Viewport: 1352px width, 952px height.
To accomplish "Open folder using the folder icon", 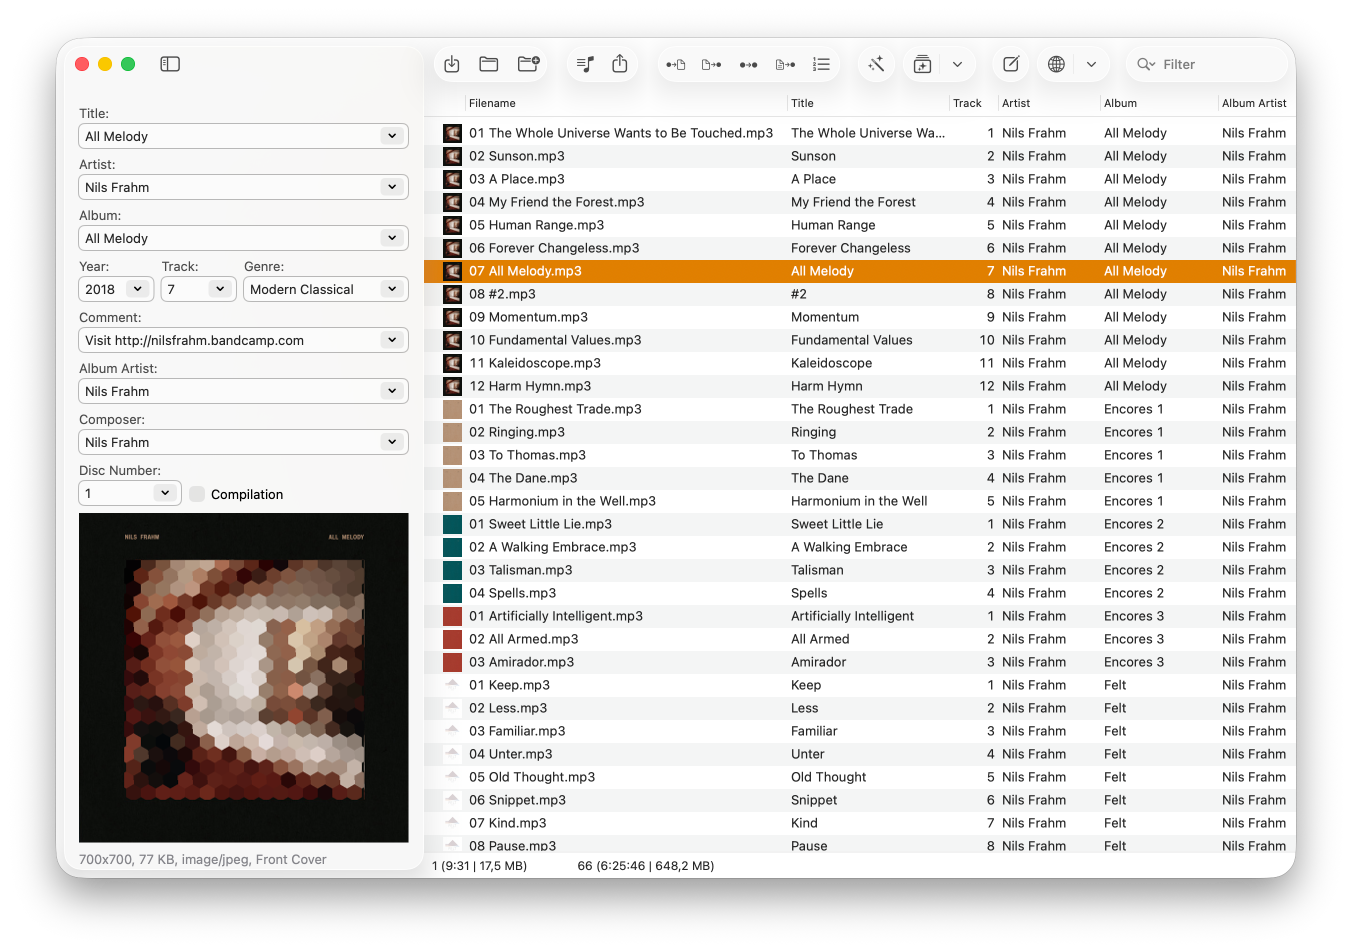I will coord(489,64).
